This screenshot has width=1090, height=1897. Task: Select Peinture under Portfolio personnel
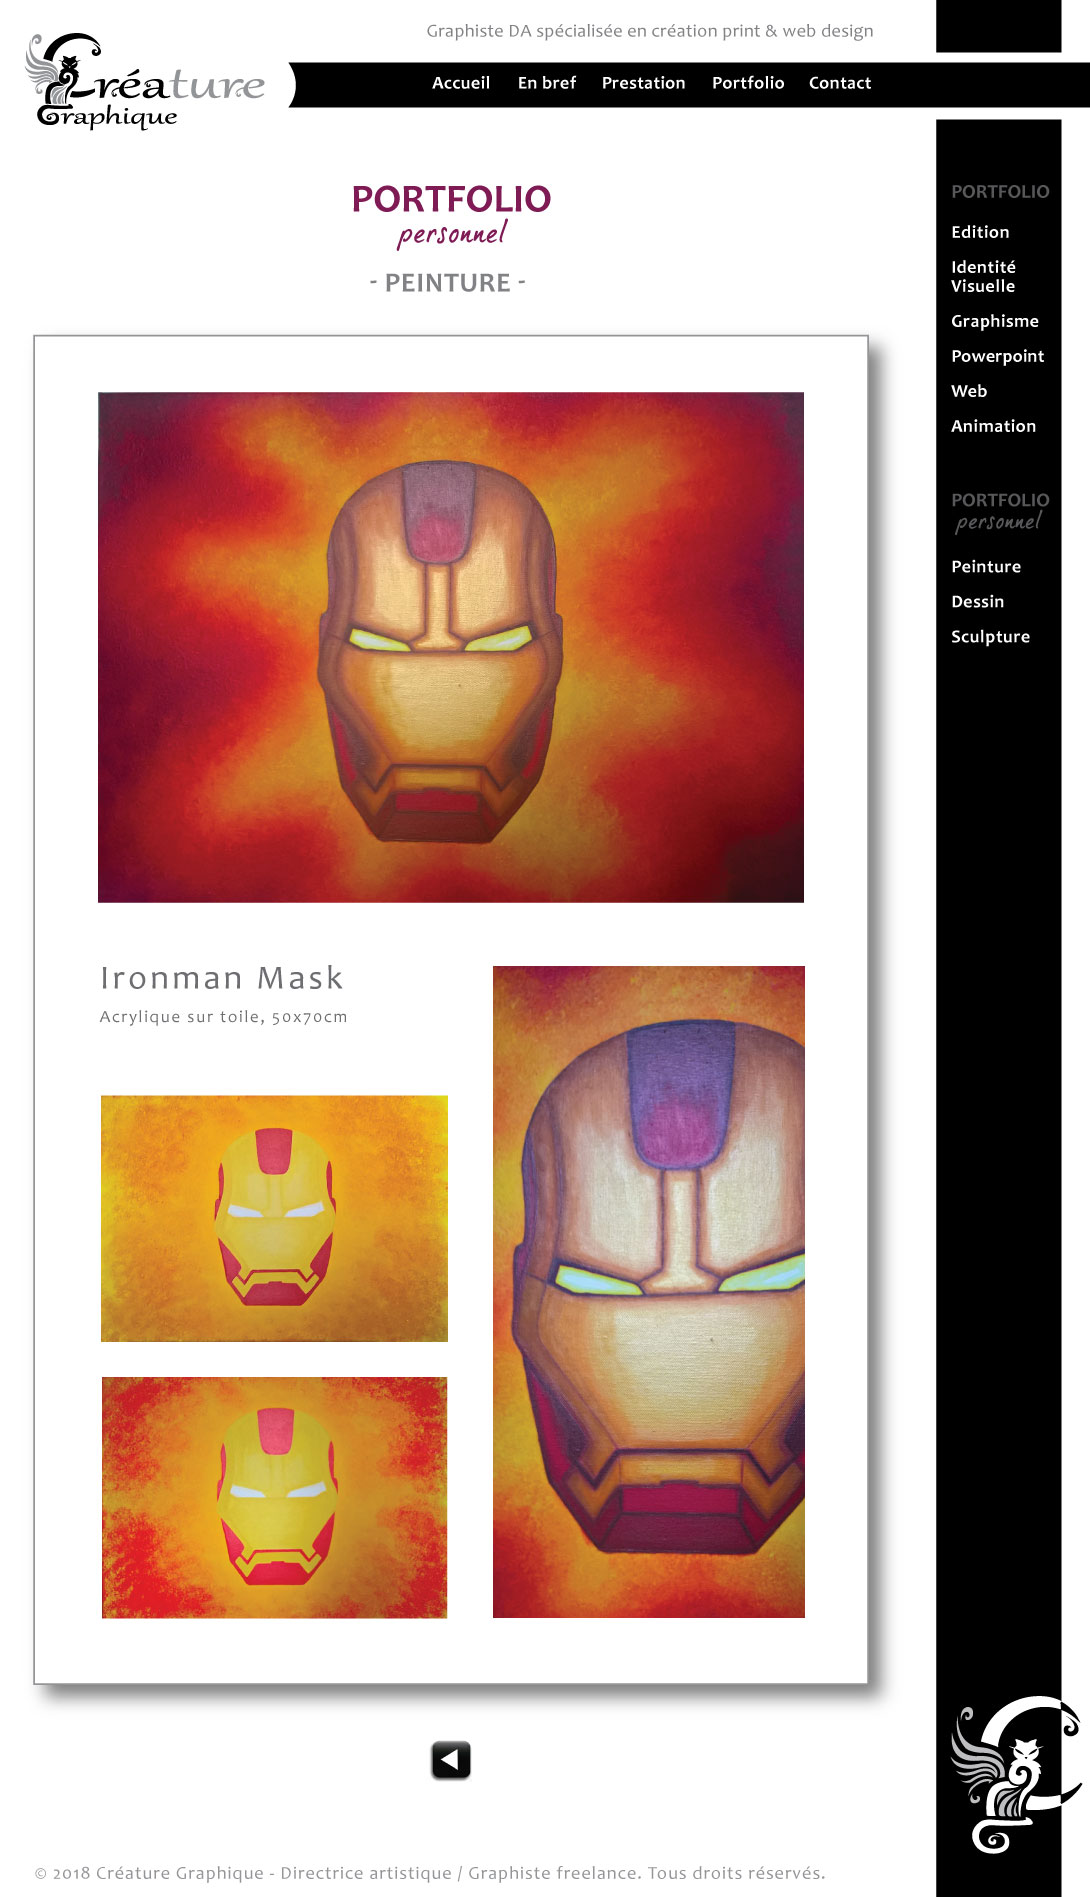[986, 567]
